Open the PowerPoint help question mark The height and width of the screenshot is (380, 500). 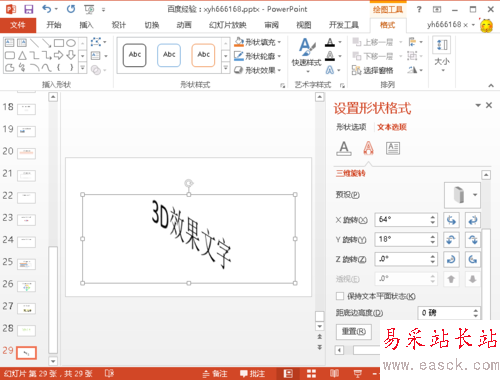pyautogui.click(x=419, y=9)
